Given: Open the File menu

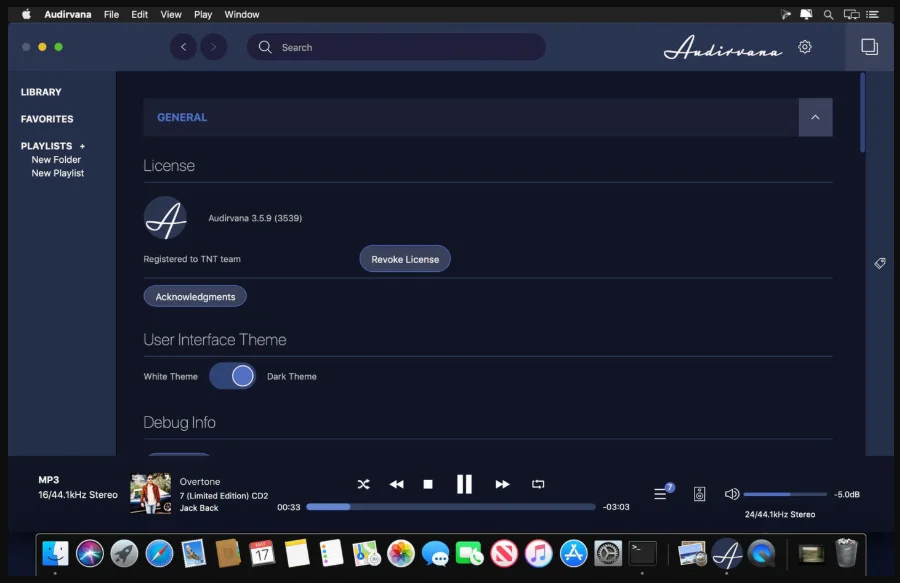Looking at the screenshot, I should point(111,14).
